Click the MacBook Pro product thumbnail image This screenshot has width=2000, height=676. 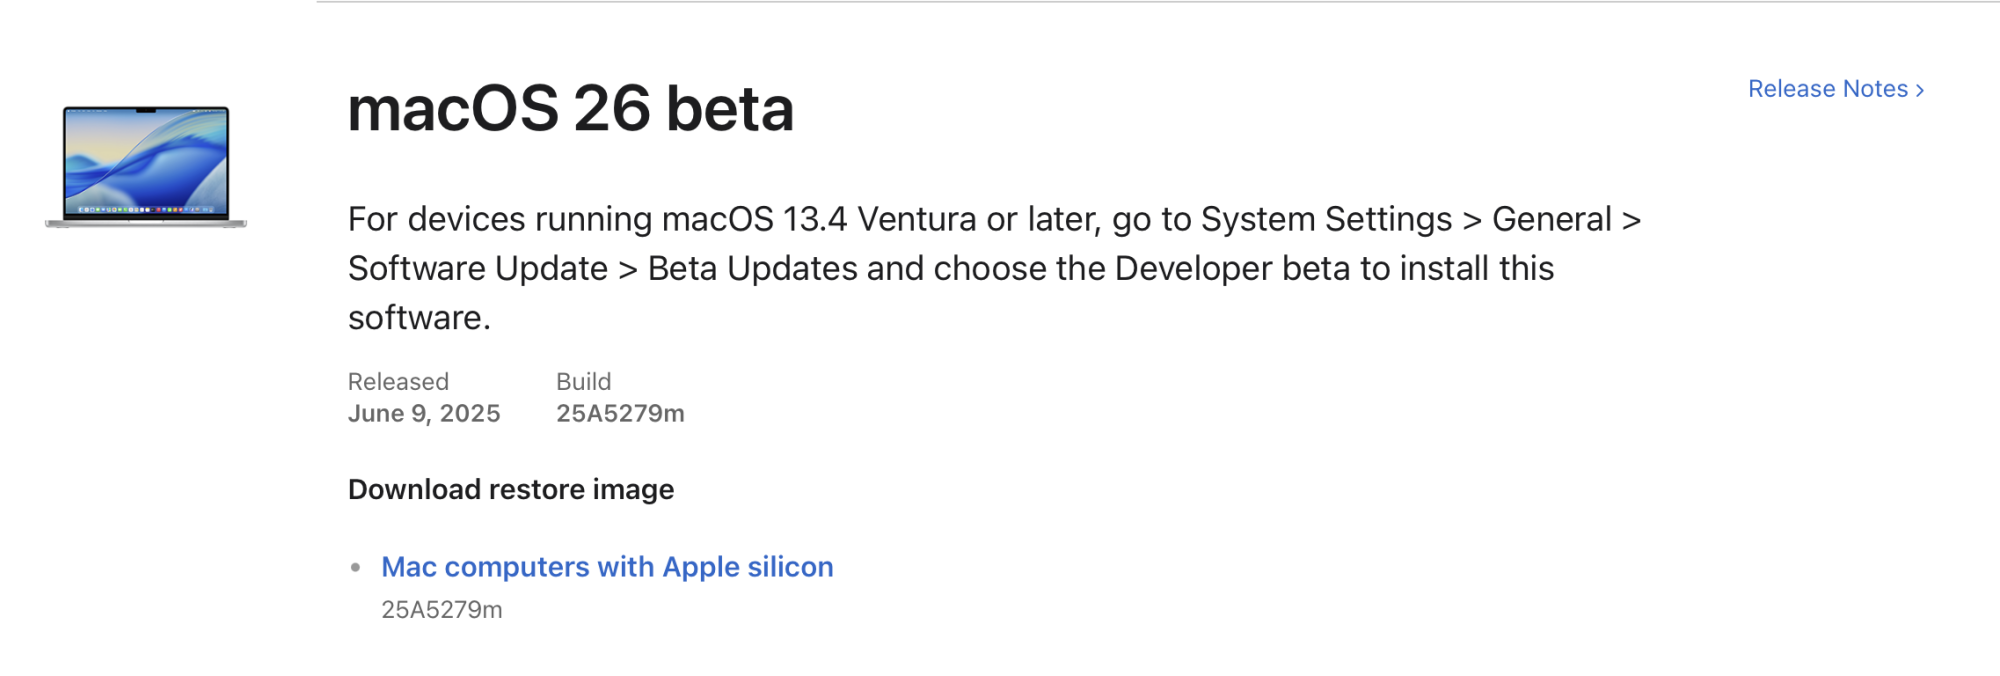click(146, 164)
